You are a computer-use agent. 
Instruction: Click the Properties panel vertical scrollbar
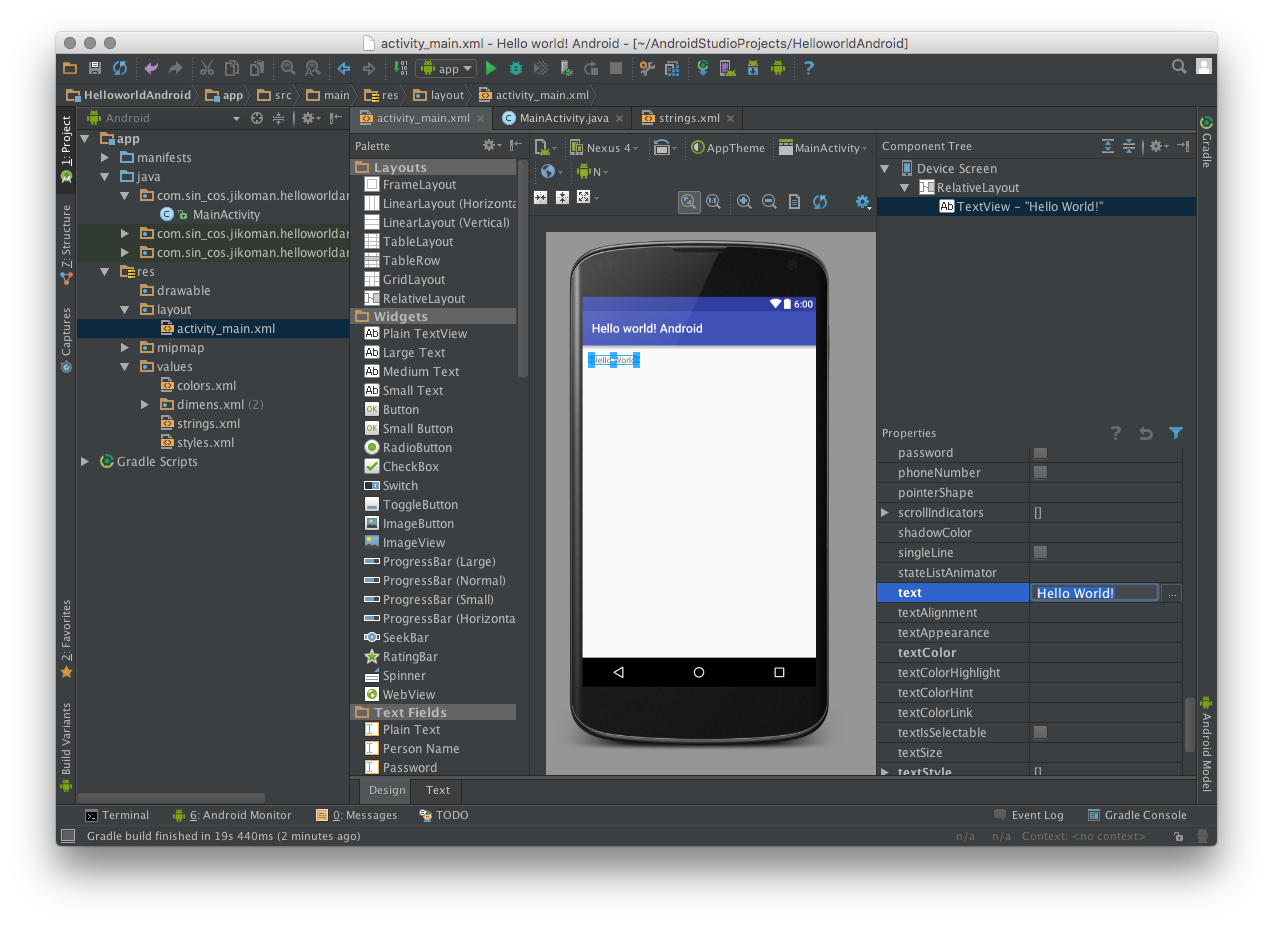(1190, 725)
